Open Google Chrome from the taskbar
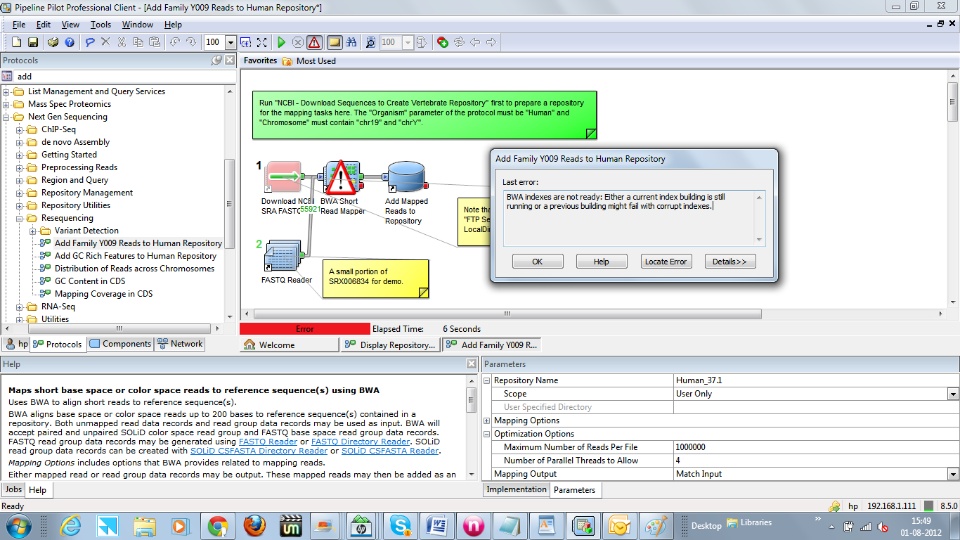Screen dimensions: 960x540 217,525
